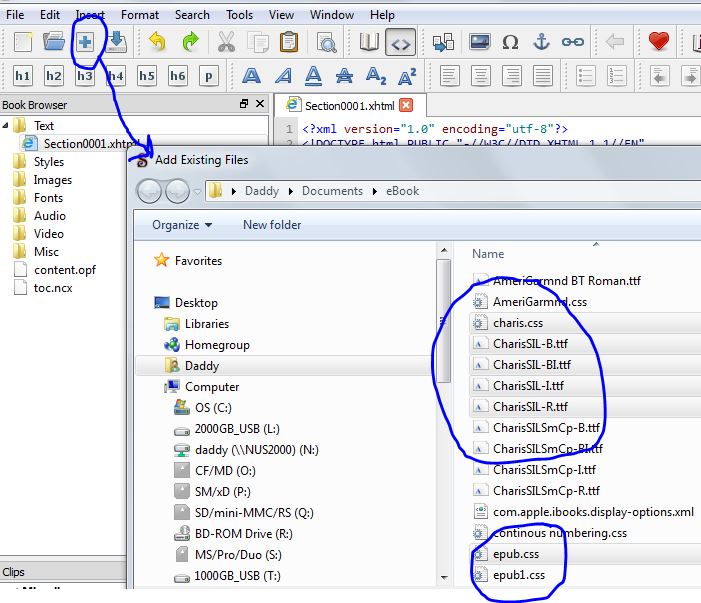Click the grey Back arrow icon
Viewport: 701px width, 603px height.
615,42
